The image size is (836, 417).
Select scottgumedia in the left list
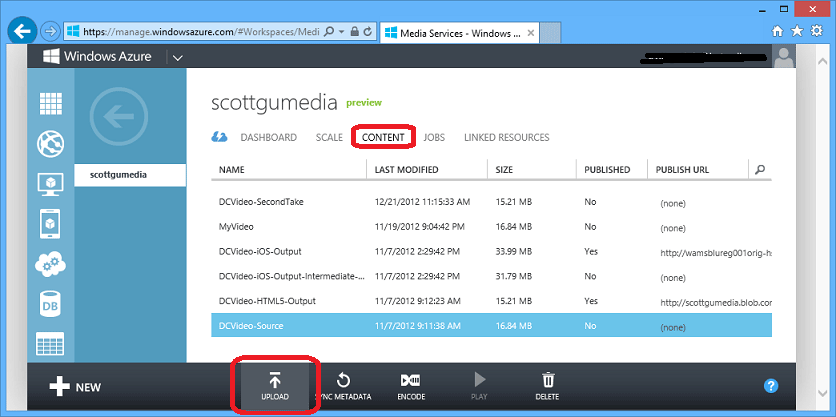point(130,175)
